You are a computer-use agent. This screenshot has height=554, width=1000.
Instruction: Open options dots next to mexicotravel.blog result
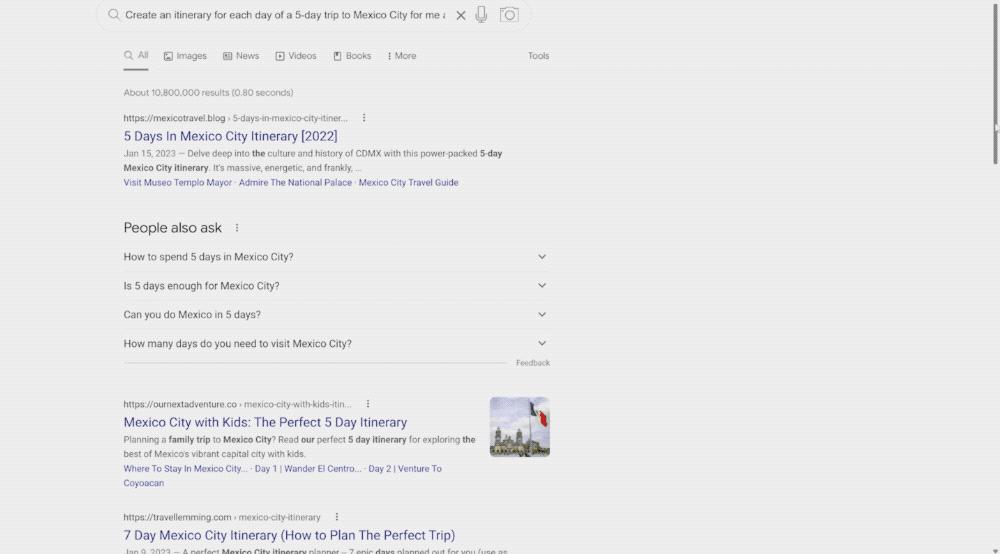point(364,118)
